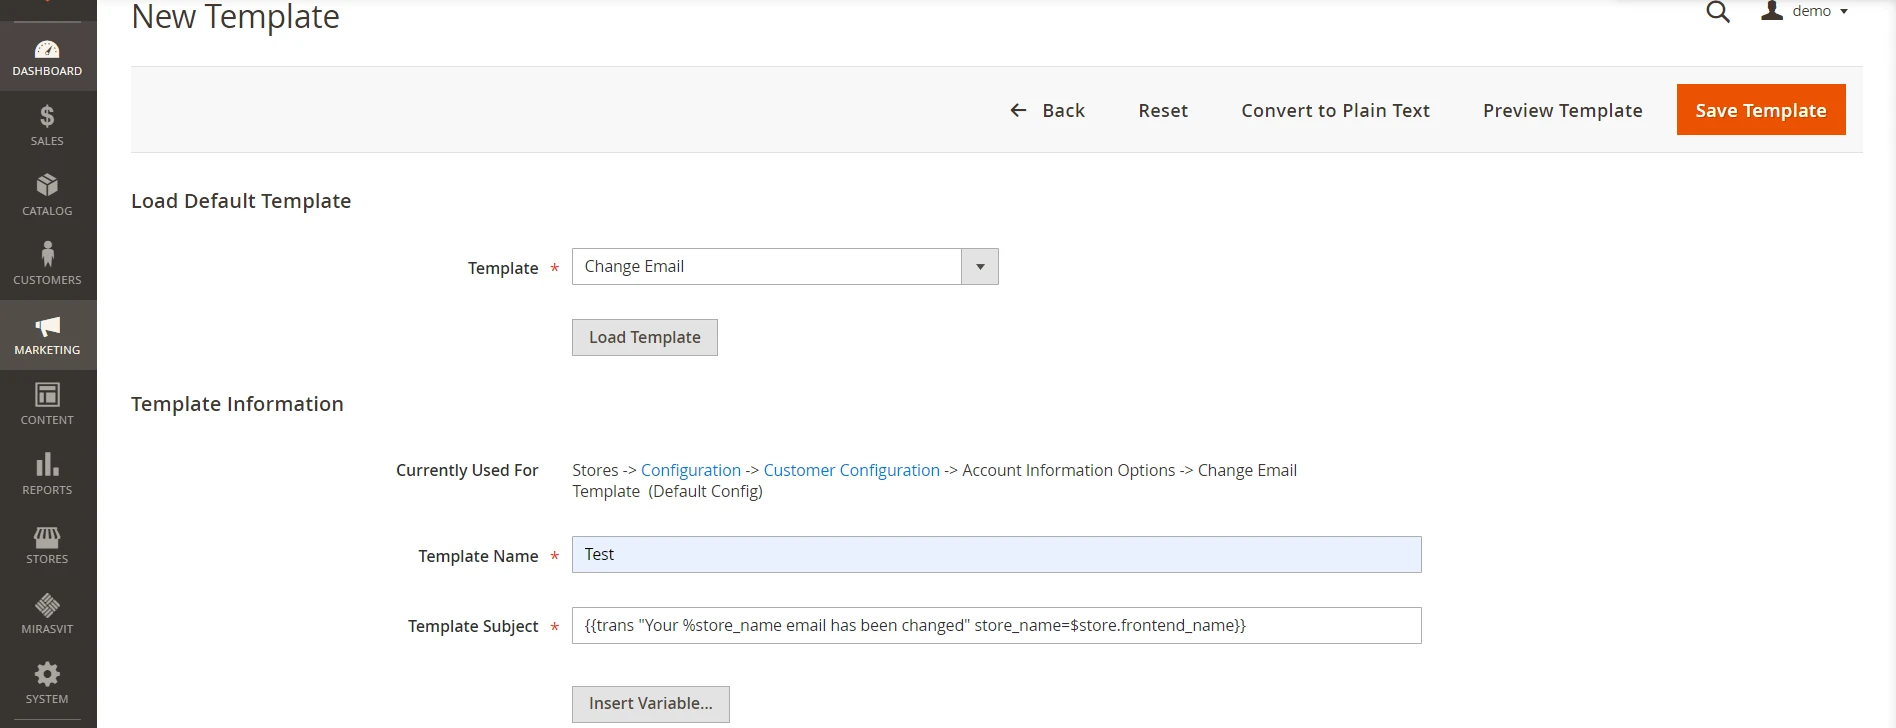The height and width of the screenshot is (728, 1896).
Task: Click Convert to Plain Text
Action: pos(1335,110)
